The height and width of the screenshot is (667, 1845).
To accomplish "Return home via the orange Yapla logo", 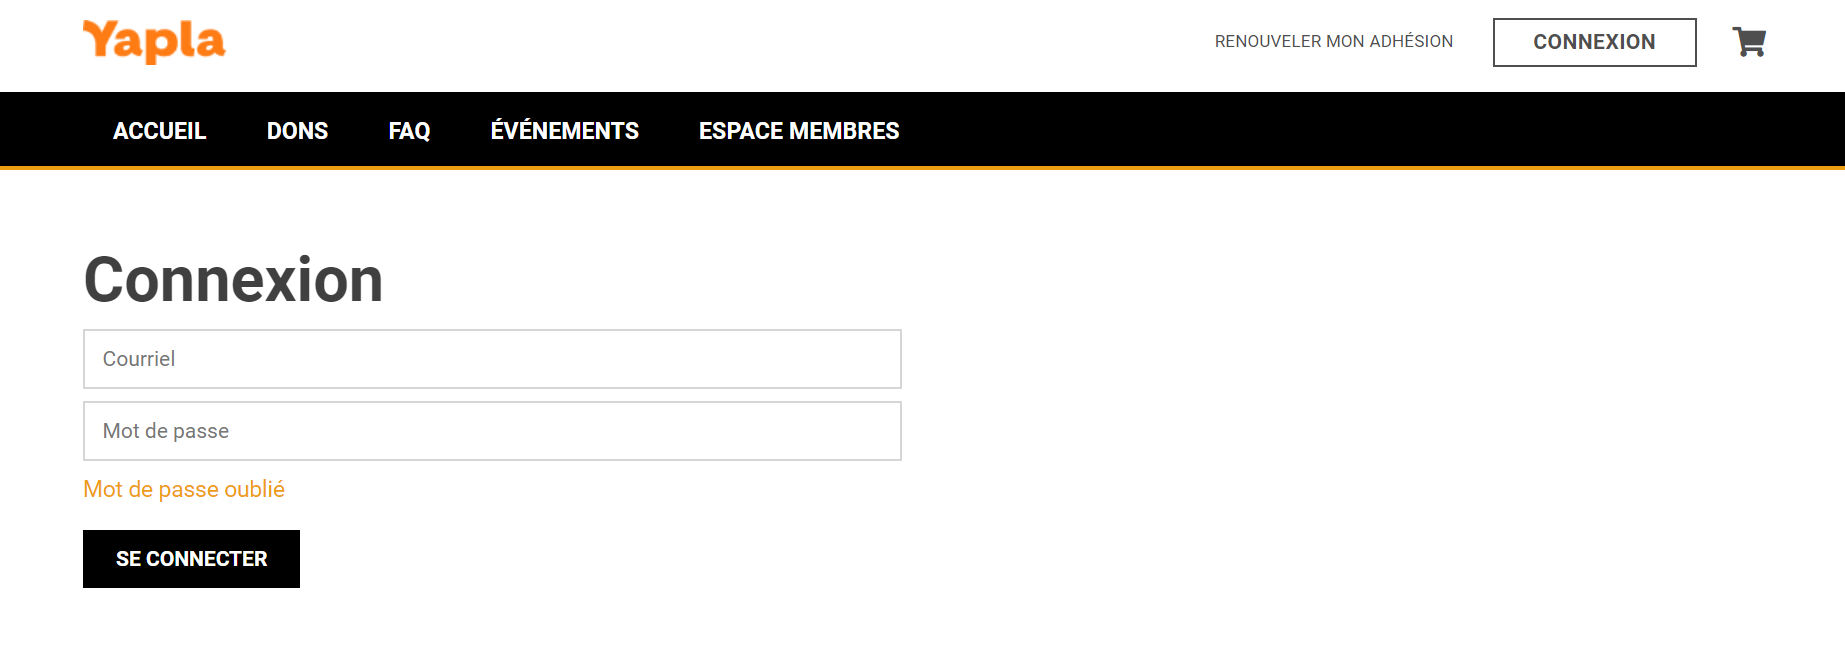I will coord(154,42).
